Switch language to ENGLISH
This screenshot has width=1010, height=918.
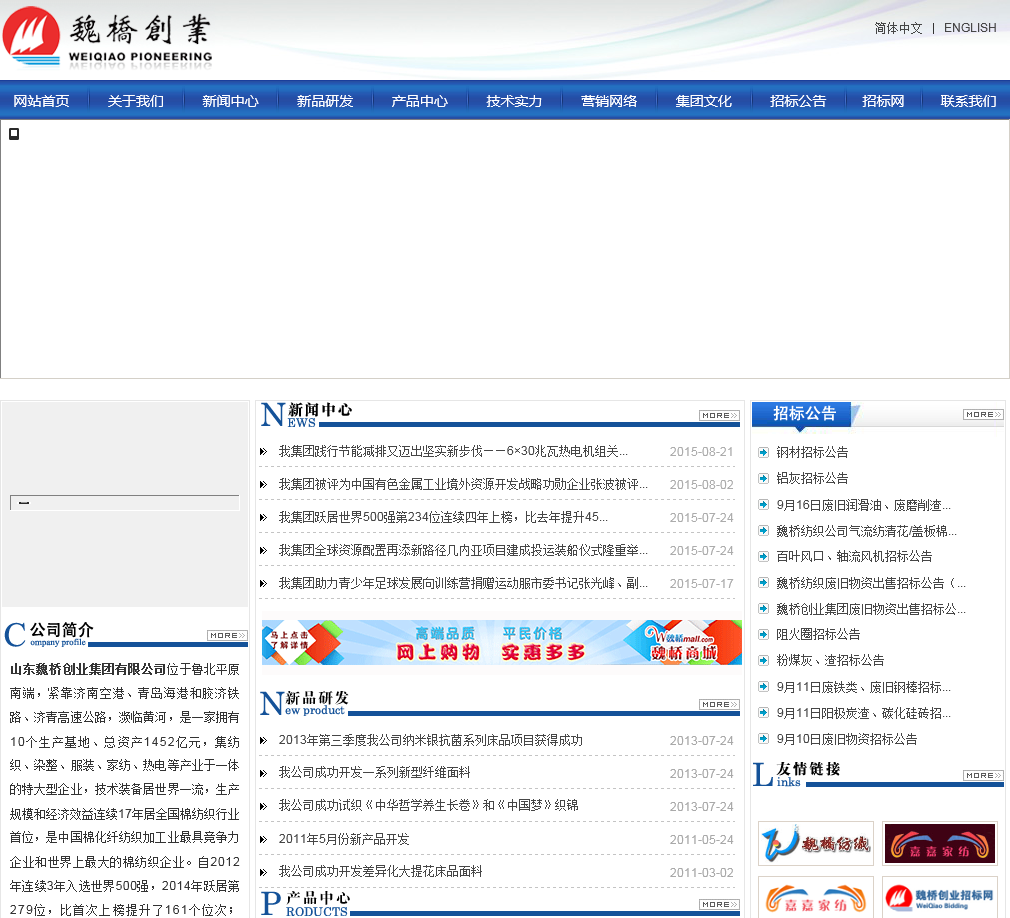(970, 28)
